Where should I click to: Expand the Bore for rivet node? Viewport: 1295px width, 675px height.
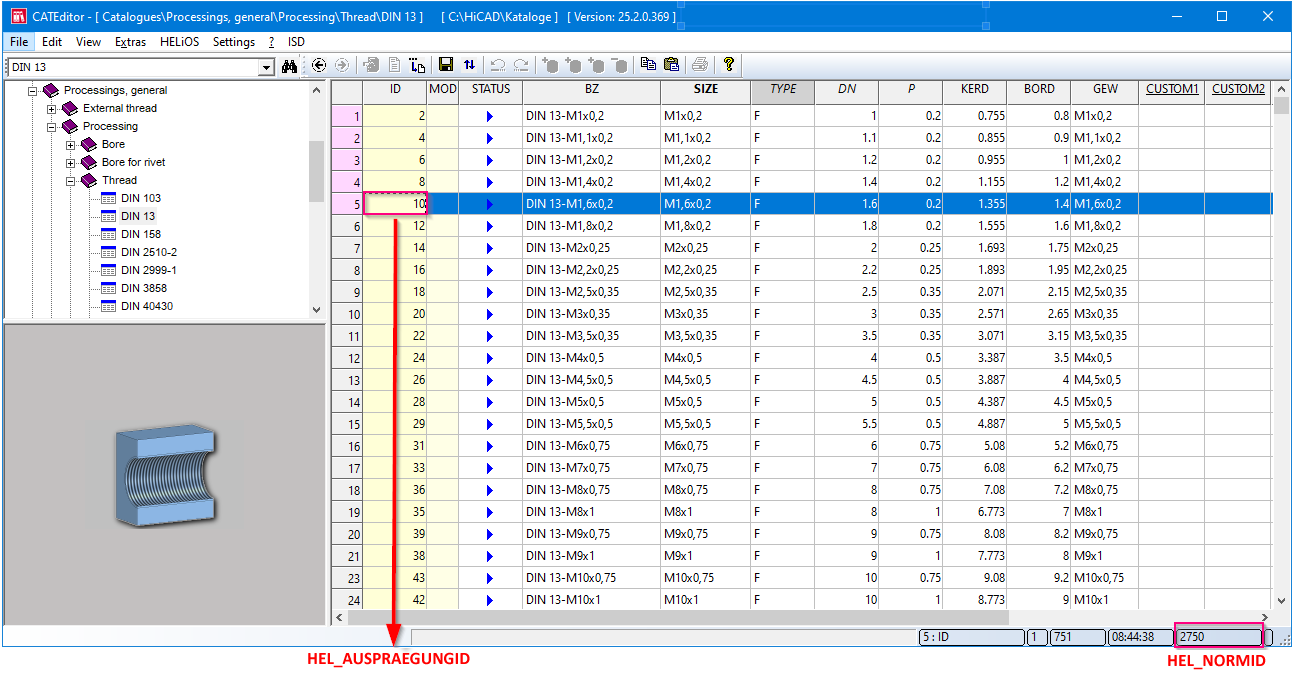coord(71,163)
